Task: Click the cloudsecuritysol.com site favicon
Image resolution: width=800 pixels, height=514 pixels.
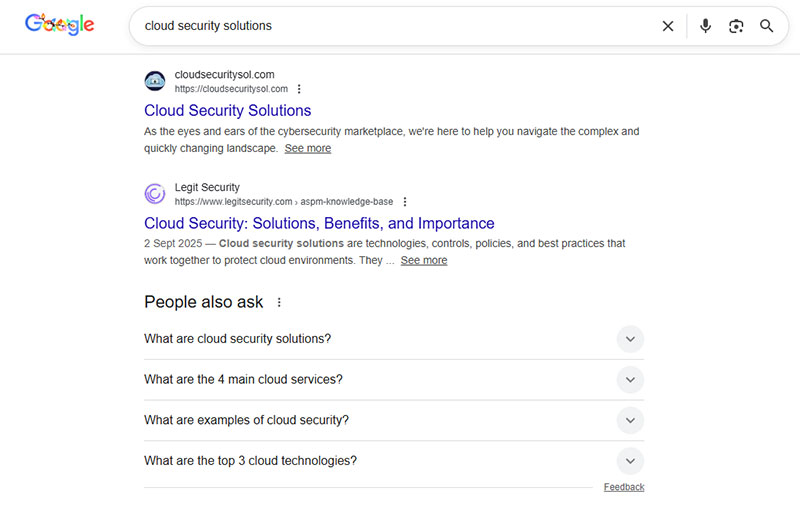Action: click(155, 81)
